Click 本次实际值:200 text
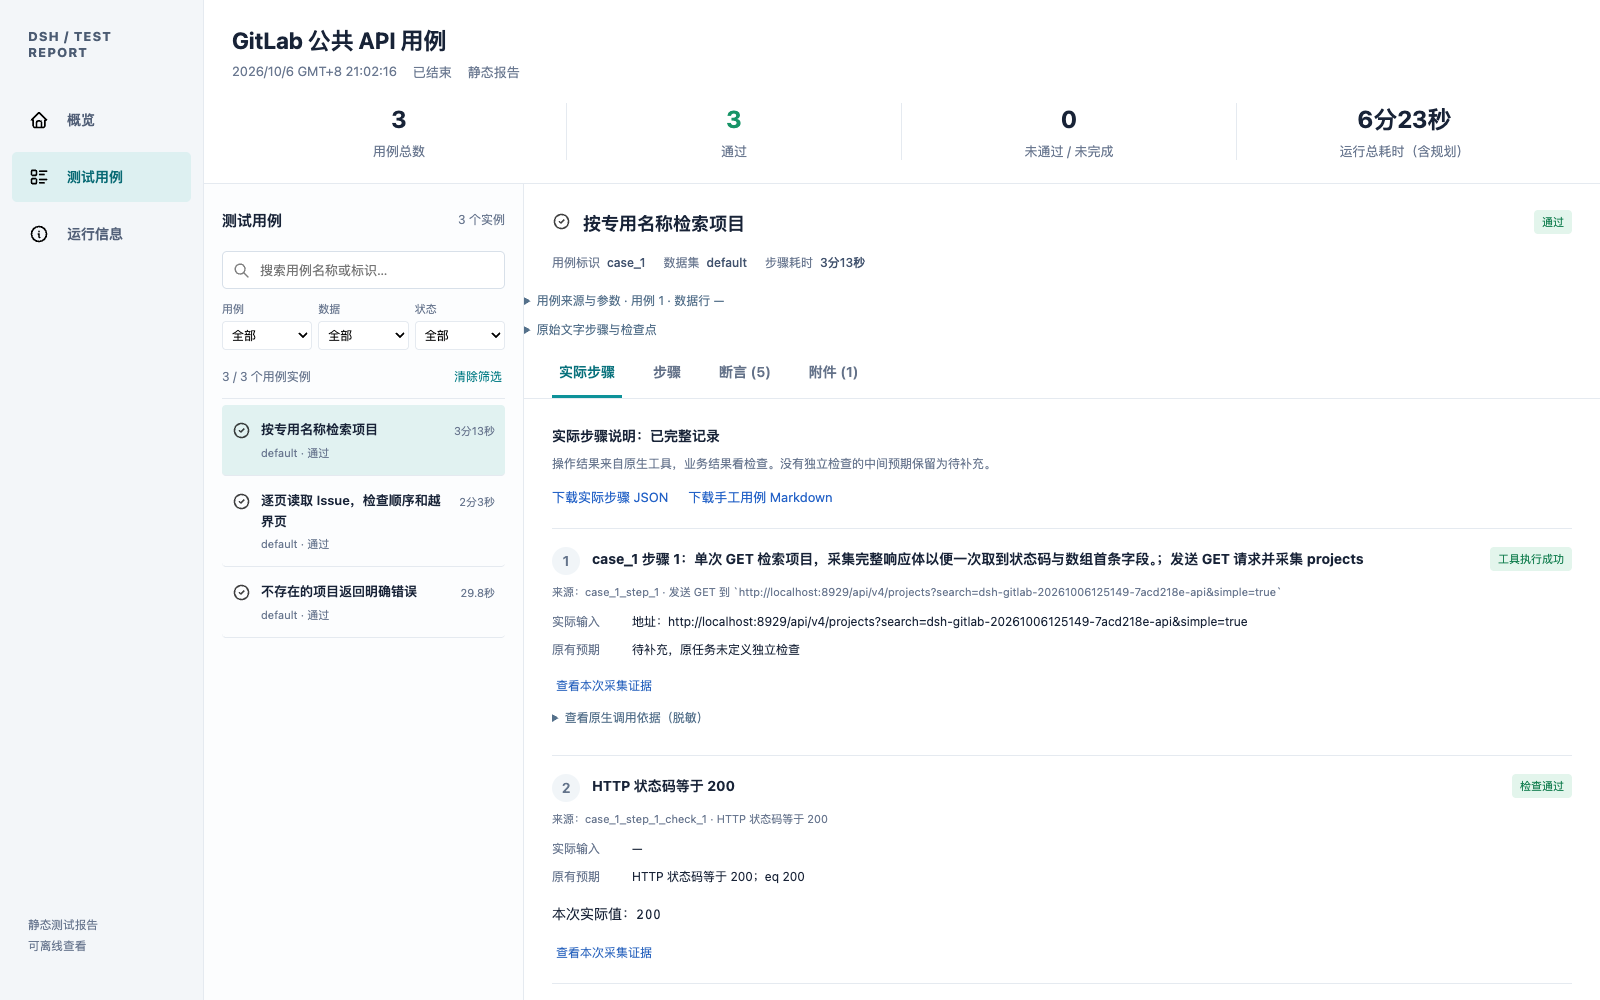This screenshot has width=1600, height=1000. 606,914
